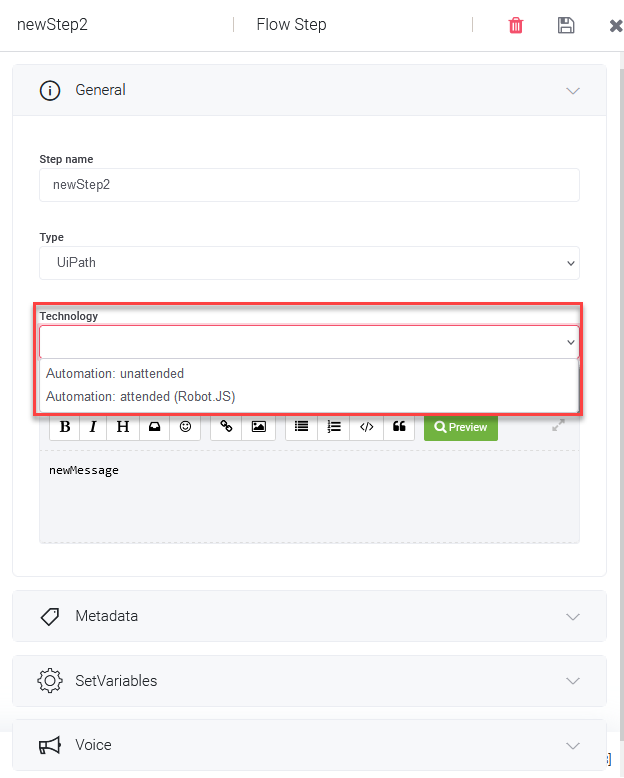Delete step with red trash icon
Screen dimensions: 624x778
pos(516,25)
